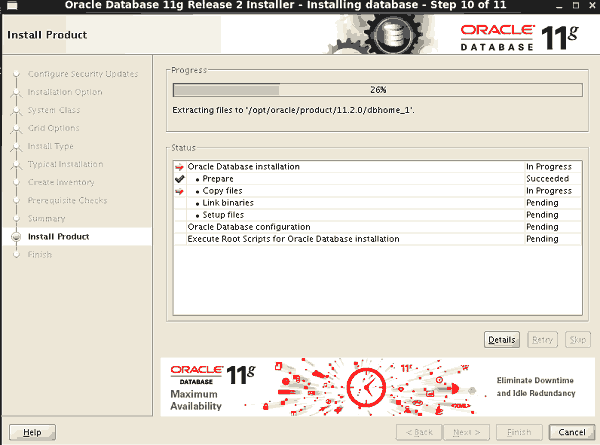The width and height of the screenshot is (600, 445).
Task: Click the gear database header graphic
Action: pos(383,34)
